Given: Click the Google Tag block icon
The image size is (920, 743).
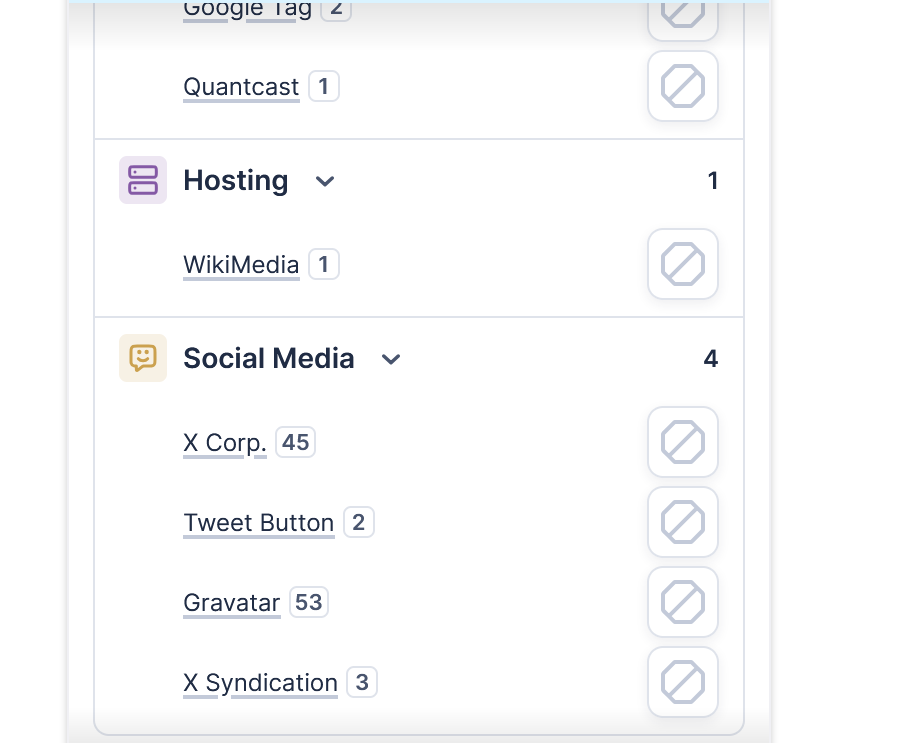Looking at the screenshot, I should point(683,12).
